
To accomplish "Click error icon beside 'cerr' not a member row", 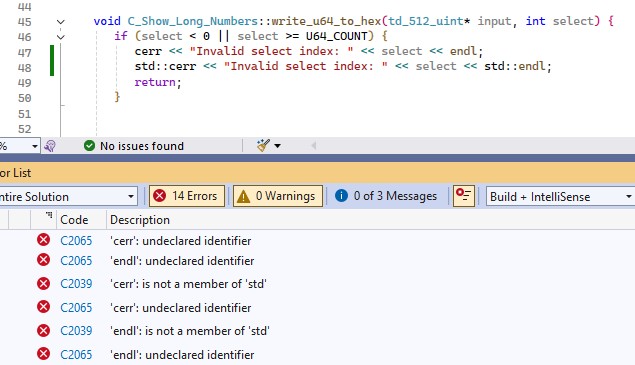I will (43, 283).
